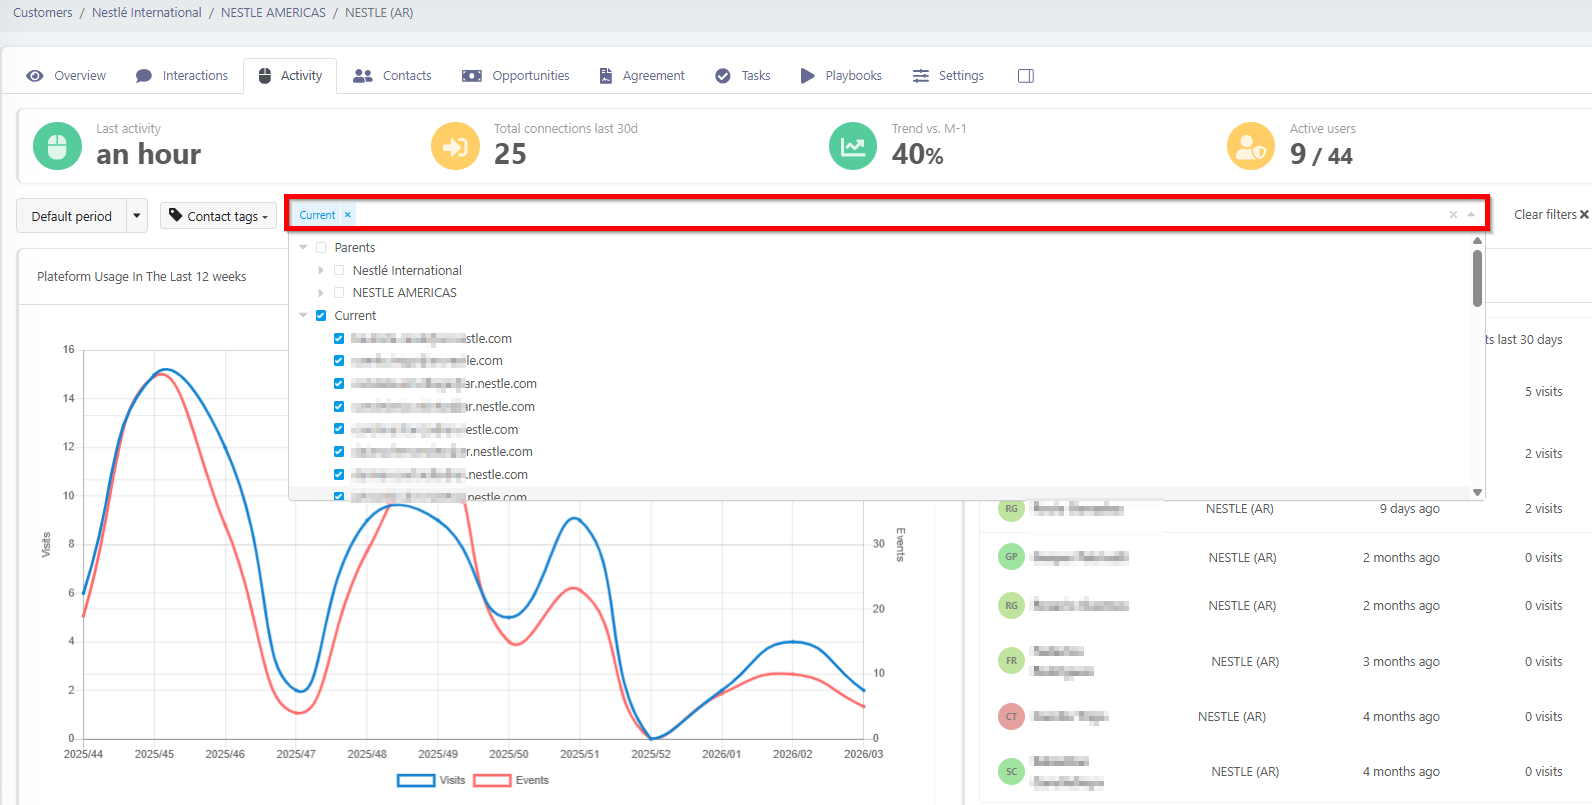The height and width of the screenshot is (805, 1592).
Task: Open the Playbooks tab
Action: point(841,76)
